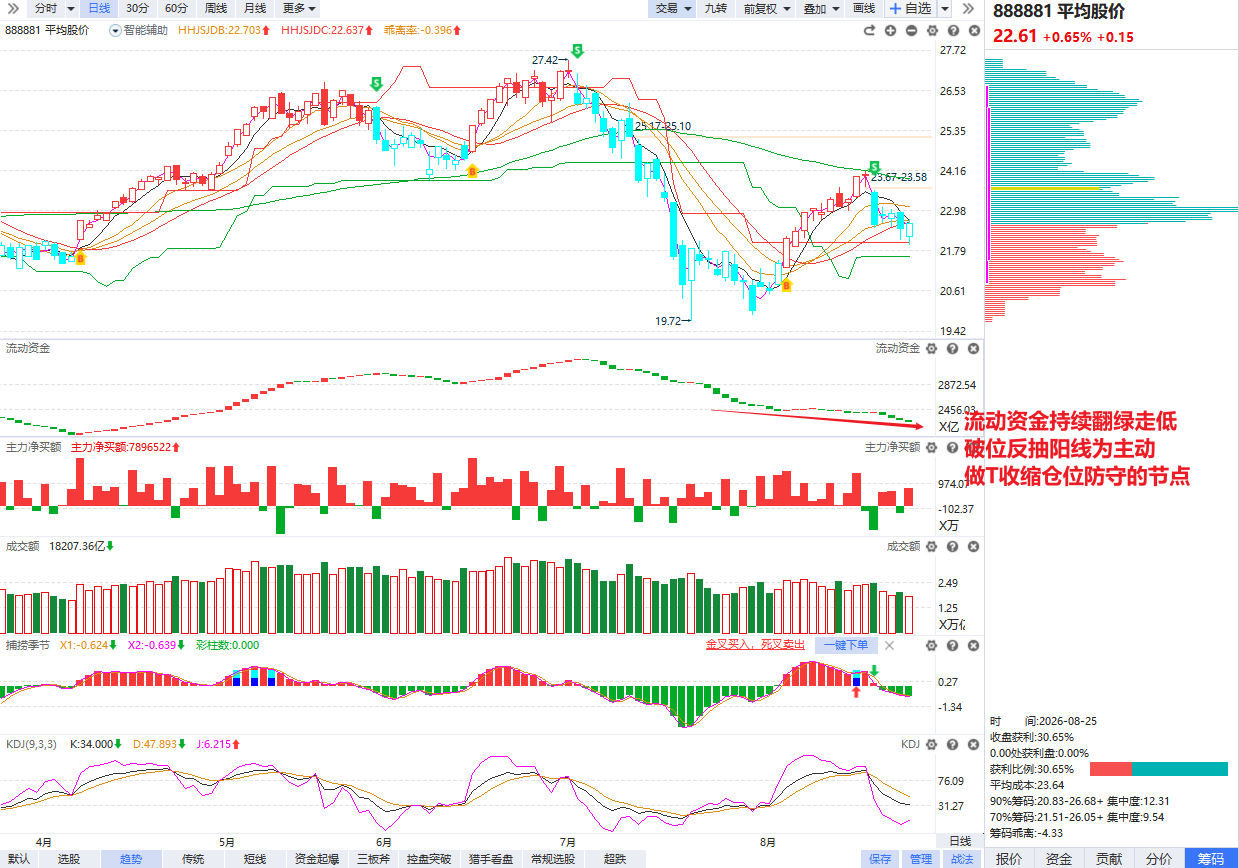1239x868 pixels.
Task: Click the main chart refresh arrow icon
Action: coord(869,31)
